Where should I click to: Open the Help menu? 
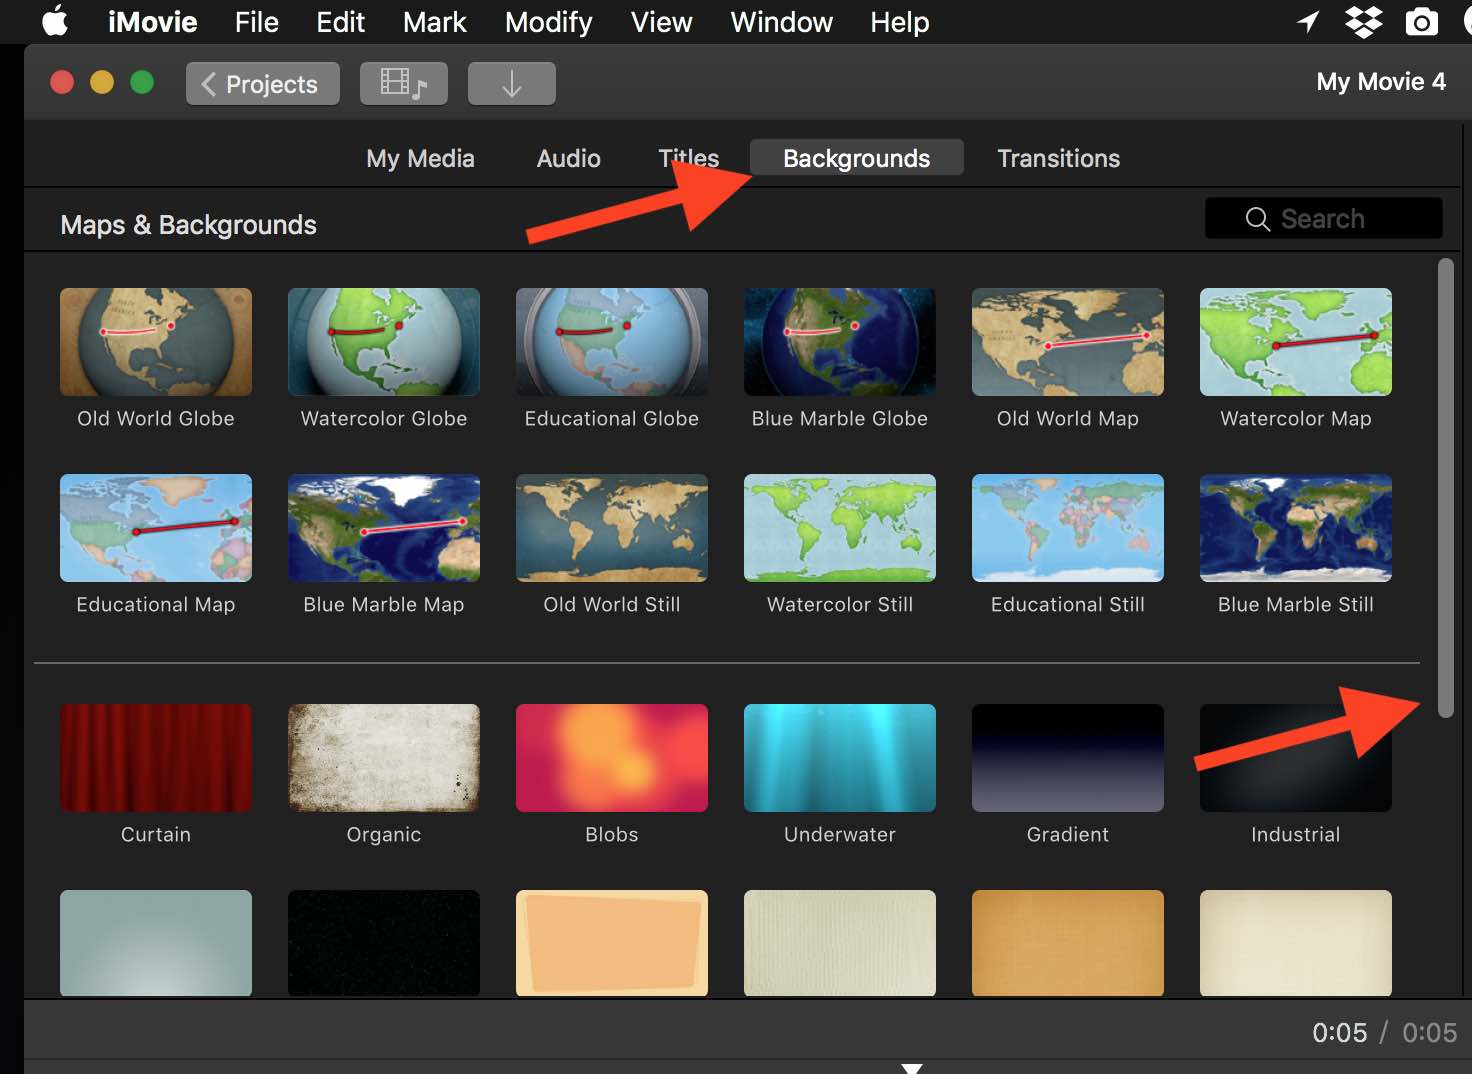(899, 21)
